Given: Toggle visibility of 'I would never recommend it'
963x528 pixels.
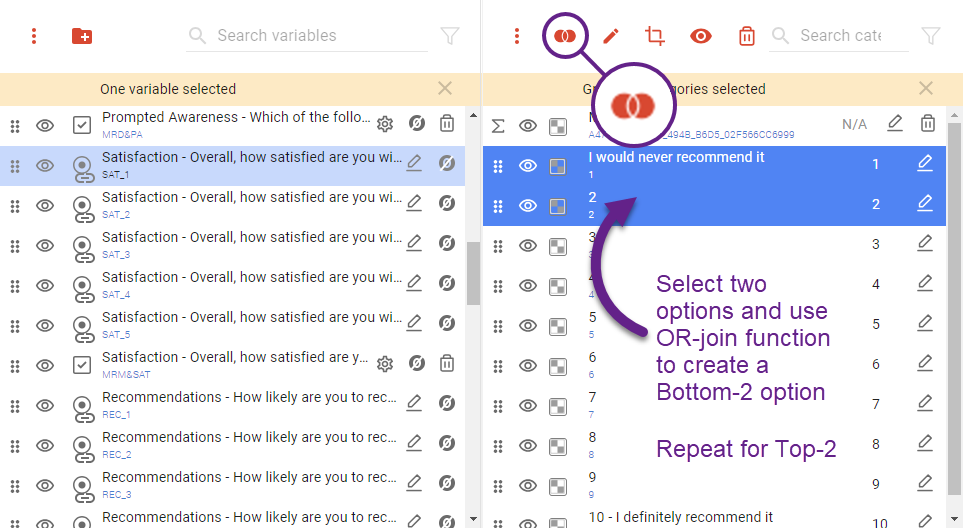Looking at the screenshot, I should pos(528,165).
